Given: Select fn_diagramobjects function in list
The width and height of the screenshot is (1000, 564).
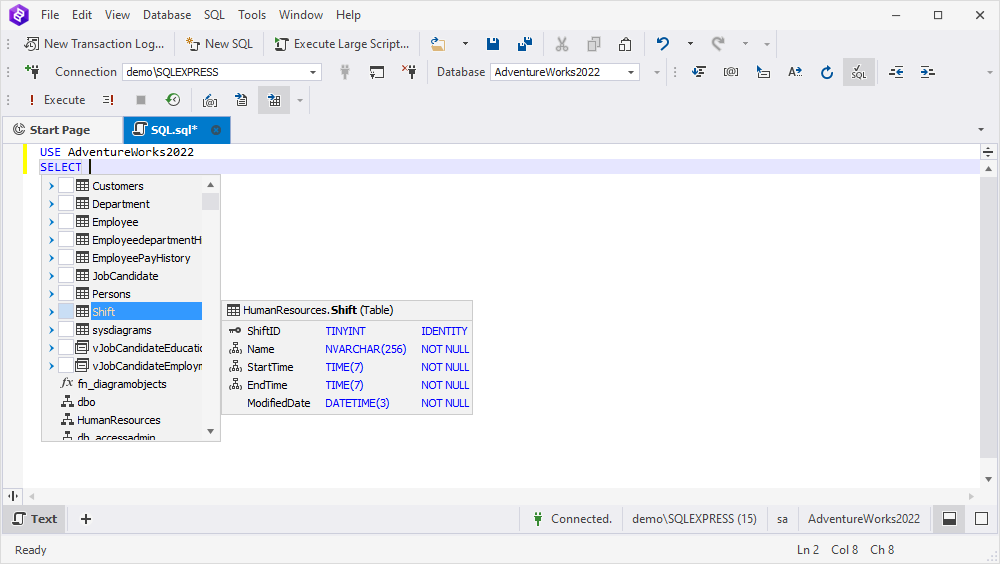Looking at the screenshot, I should point(122,383).
